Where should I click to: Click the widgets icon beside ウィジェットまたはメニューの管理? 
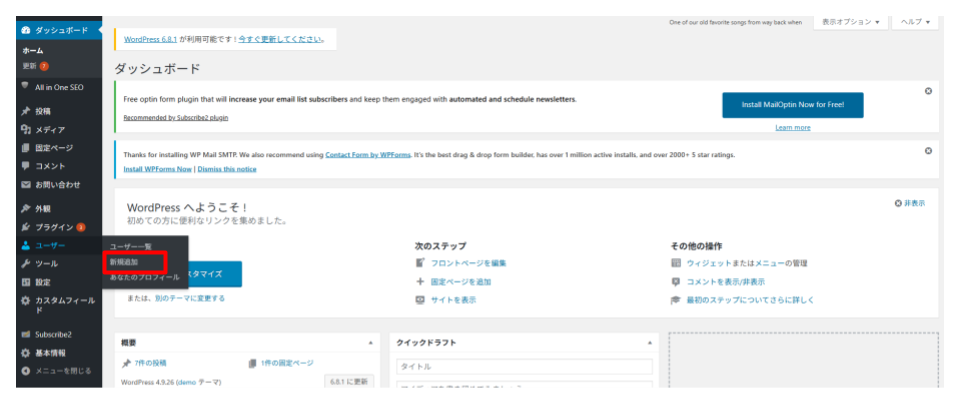676,263
